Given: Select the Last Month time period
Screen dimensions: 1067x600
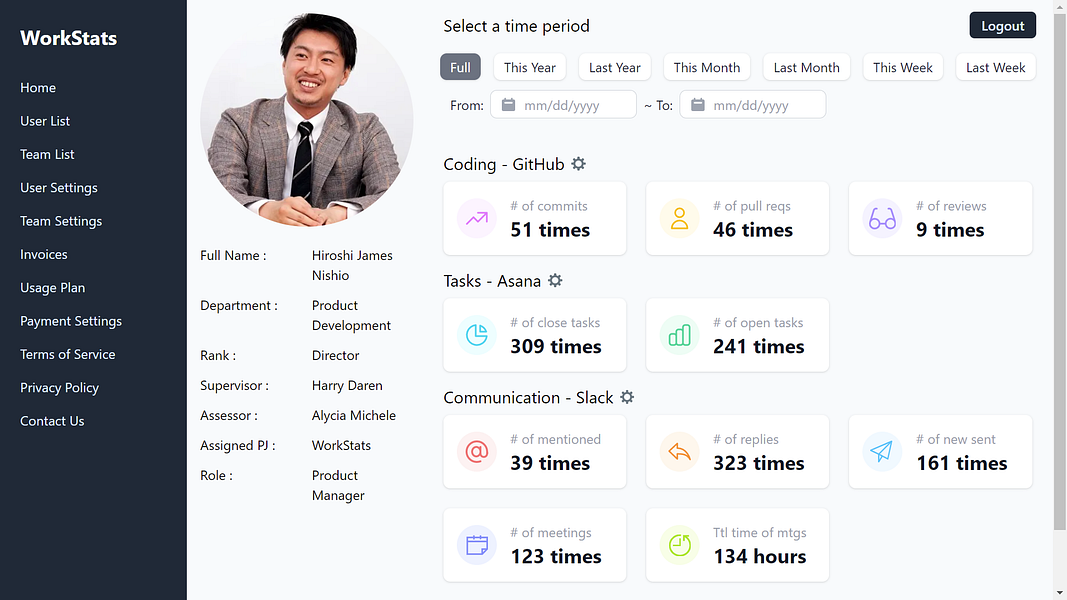Looking at the screenshot, I should [x=806, y=67].
